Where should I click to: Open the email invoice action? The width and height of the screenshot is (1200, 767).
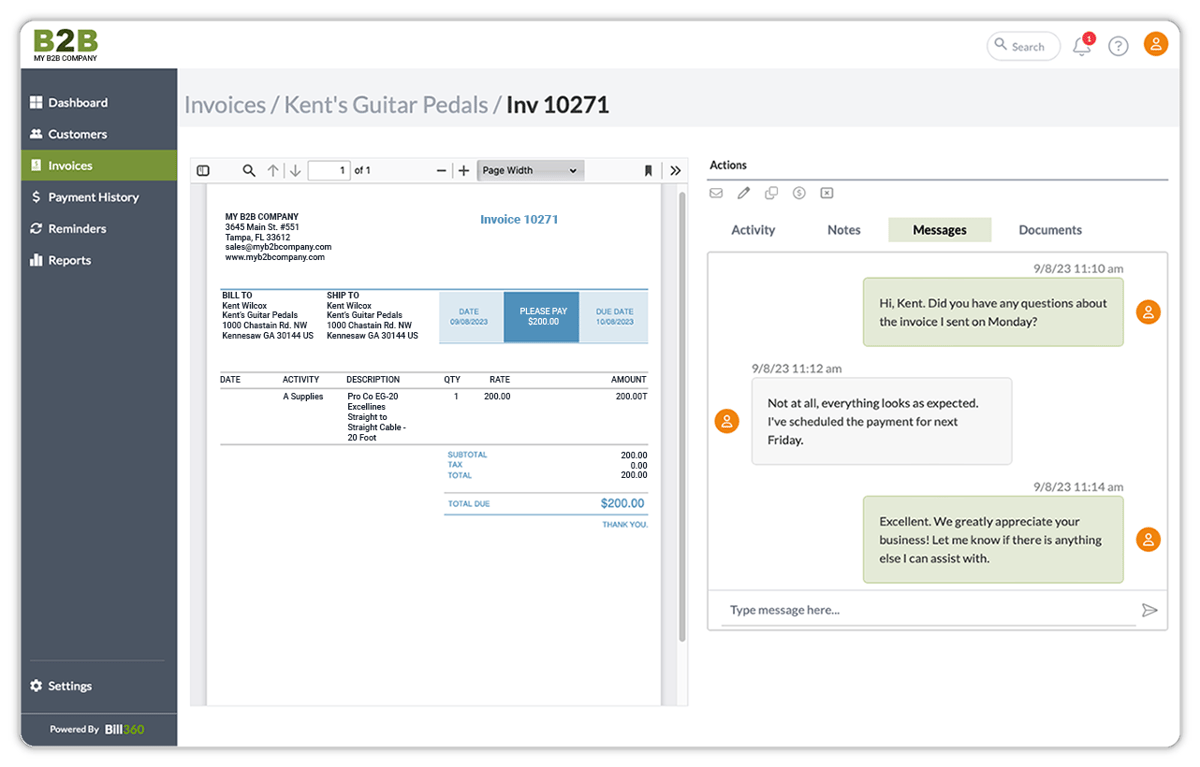coord(716,192)
